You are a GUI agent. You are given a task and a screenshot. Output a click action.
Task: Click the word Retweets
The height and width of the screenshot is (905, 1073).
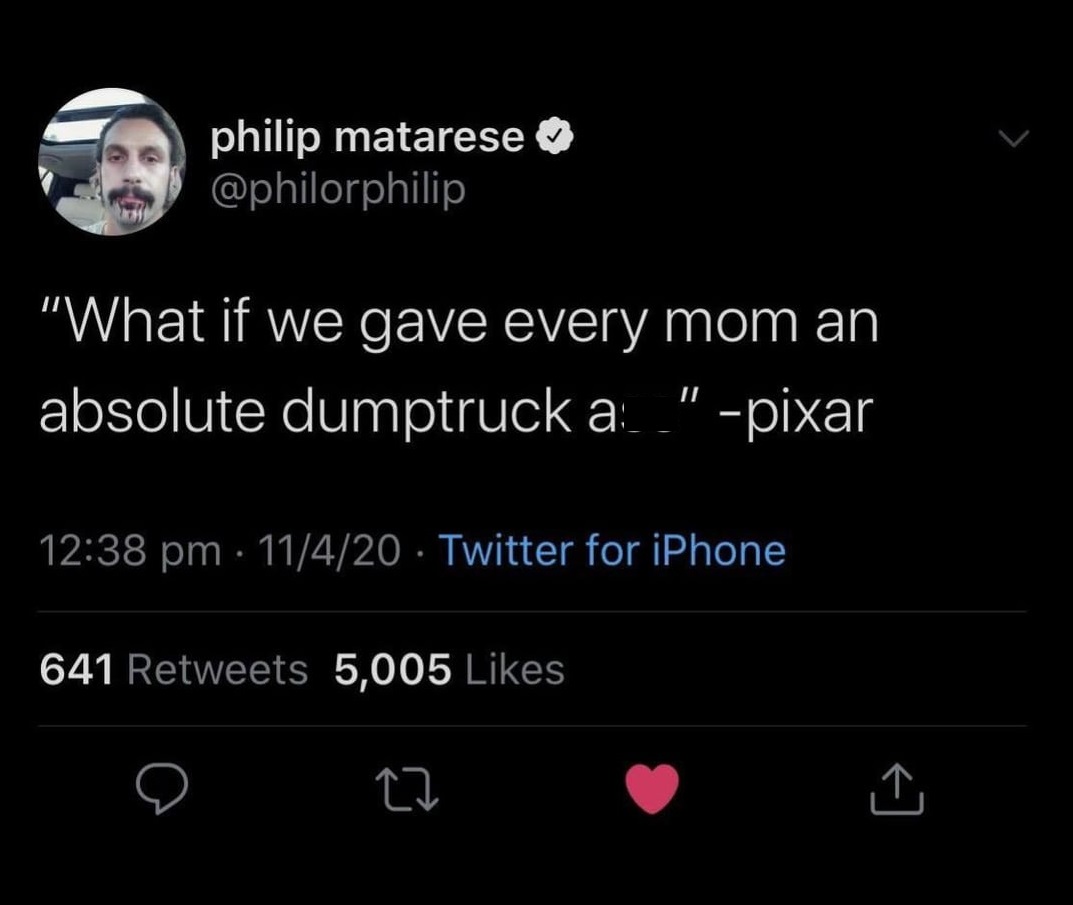218,669
